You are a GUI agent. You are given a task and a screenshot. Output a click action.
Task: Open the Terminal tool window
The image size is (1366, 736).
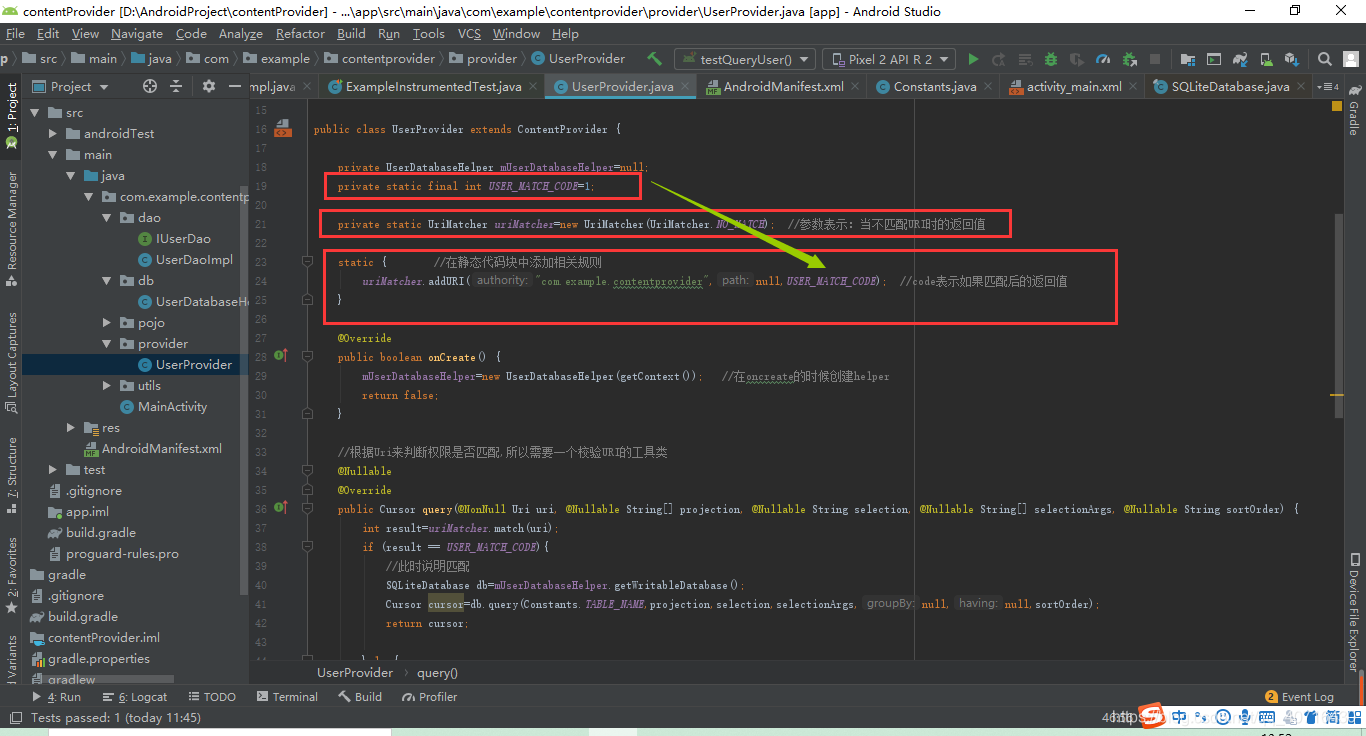tap(287, 697)
